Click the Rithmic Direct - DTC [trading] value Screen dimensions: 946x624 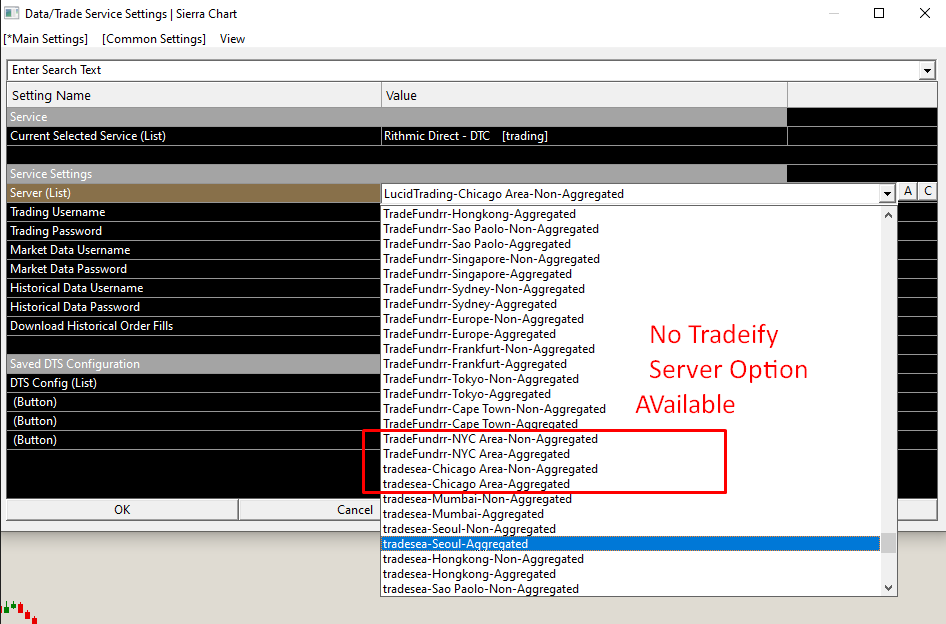pos(584,136)
